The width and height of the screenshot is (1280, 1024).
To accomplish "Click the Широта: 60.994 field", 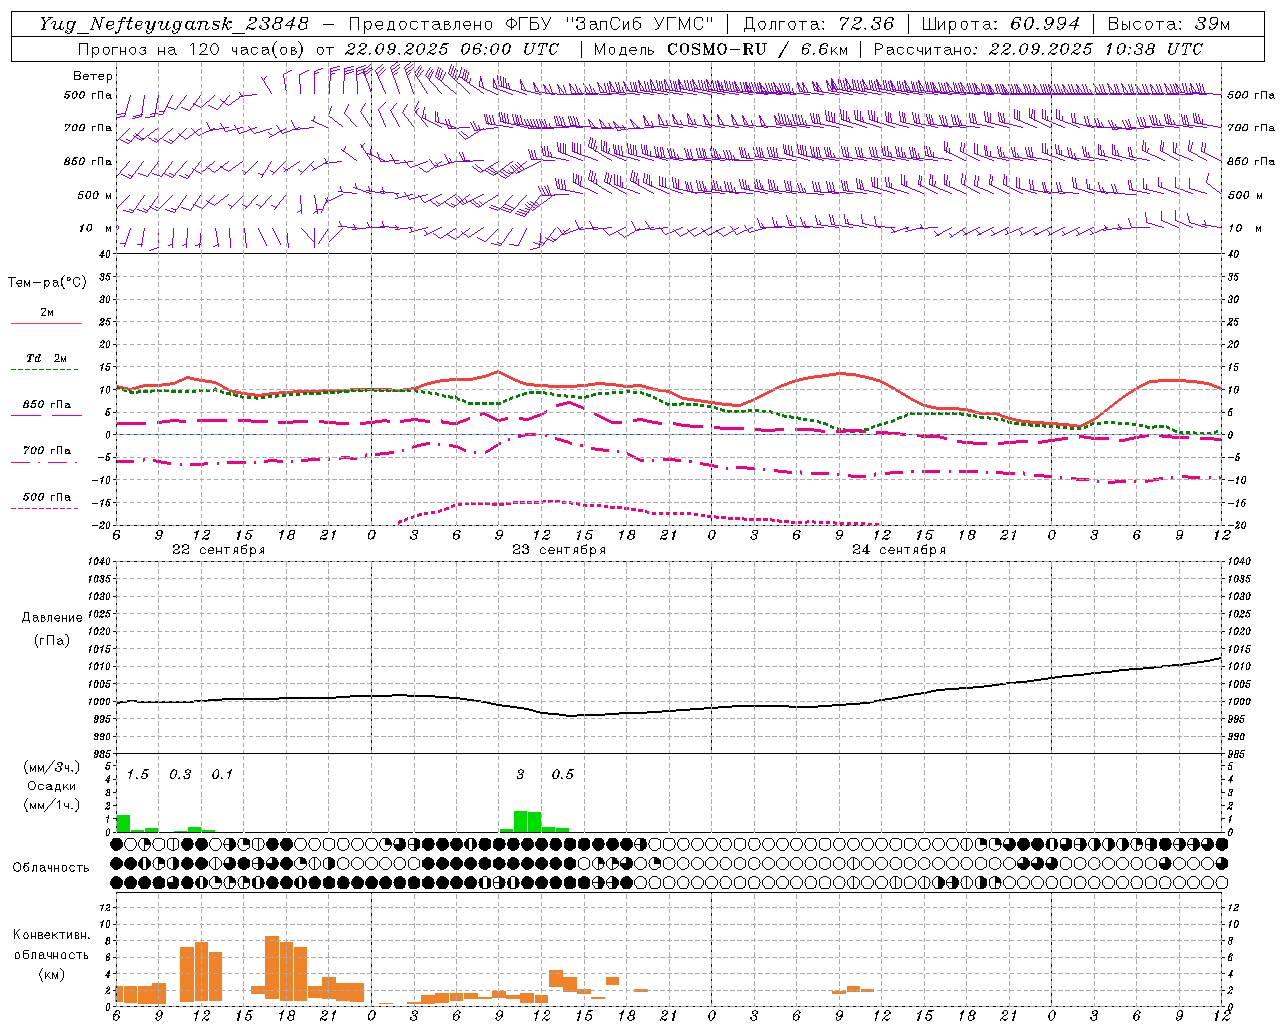I will pos(1001,24).
